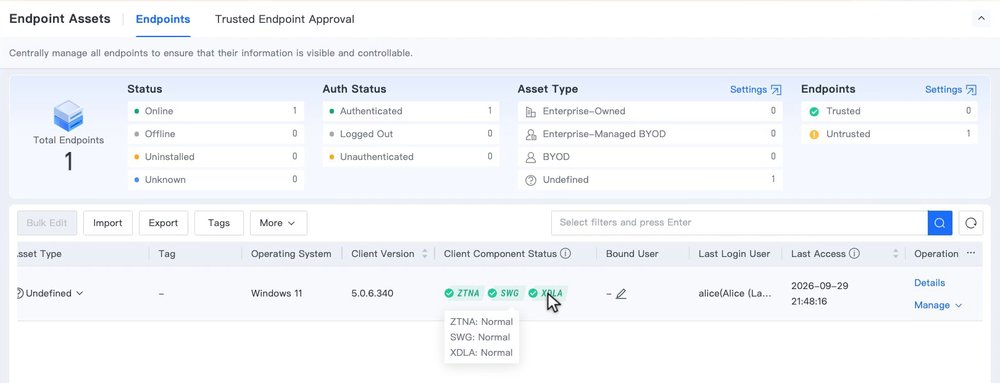The width and height of the screenshot is (1000, 383).
Task: Click the Operating System column header
Action: [291, 254]
